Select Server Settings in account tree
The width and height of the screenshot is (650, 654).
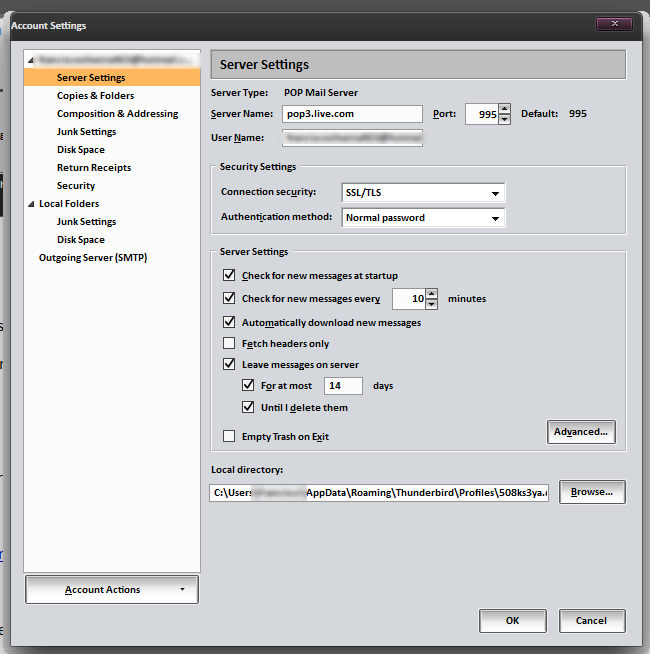(112, 78)
